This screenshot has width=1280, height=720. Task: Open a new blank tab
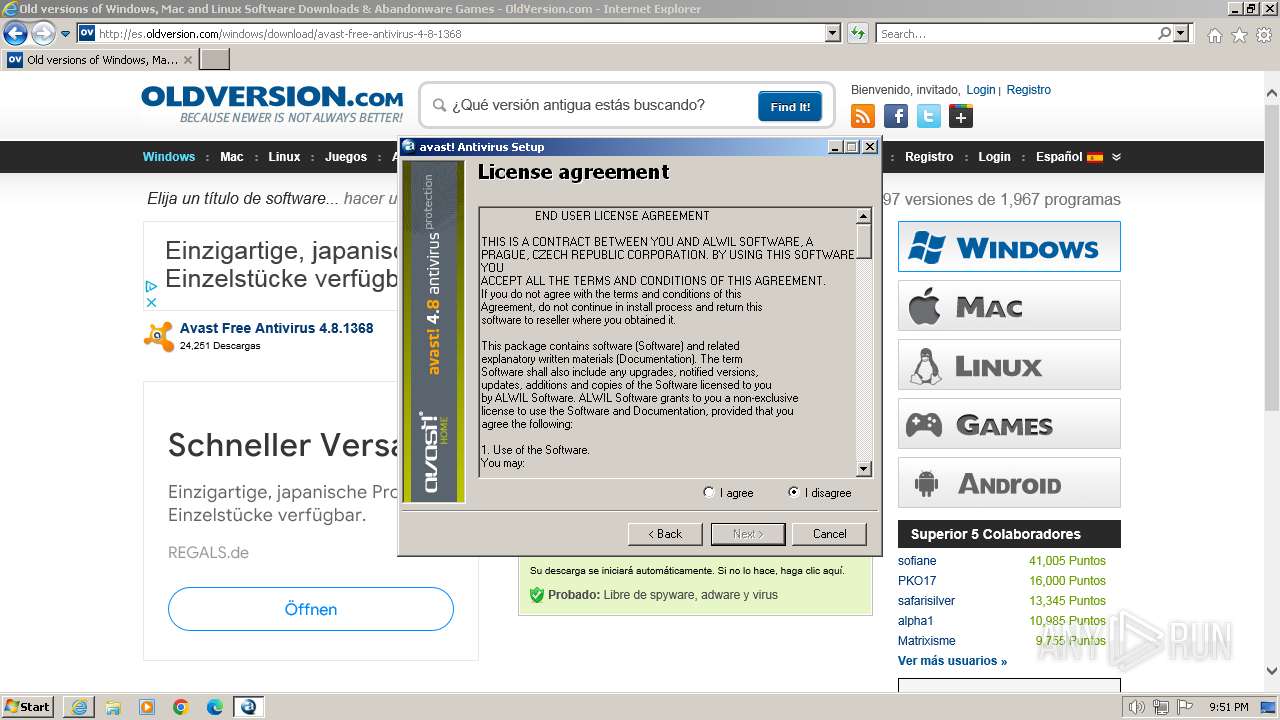(x=215, y=60)
